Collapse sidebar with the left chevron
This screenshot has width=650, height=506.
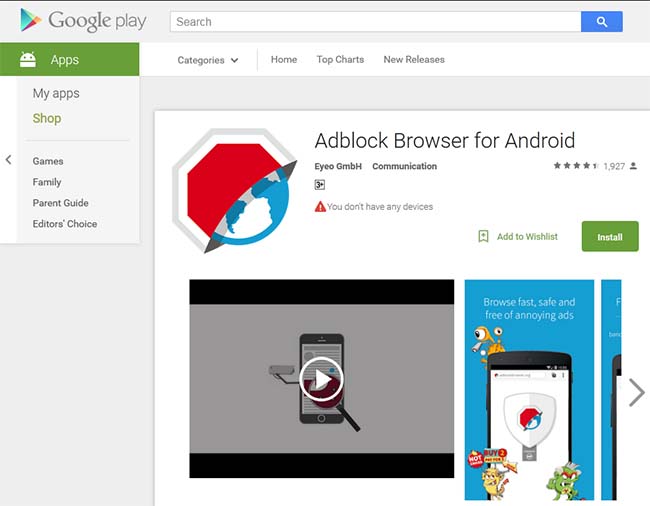pyautogui.click(x=8, y=160)
